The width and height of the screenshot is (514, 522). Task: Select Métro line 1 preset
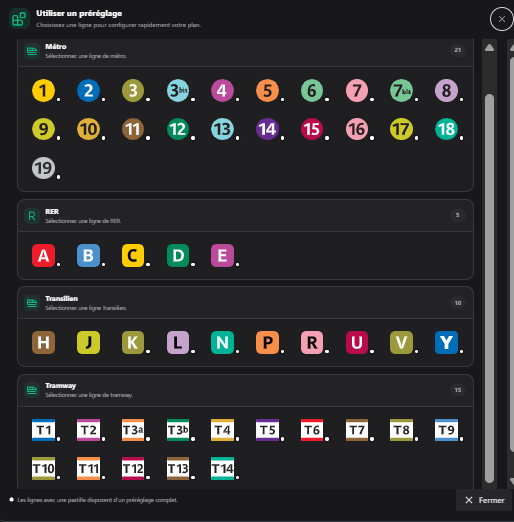(43, 90)
